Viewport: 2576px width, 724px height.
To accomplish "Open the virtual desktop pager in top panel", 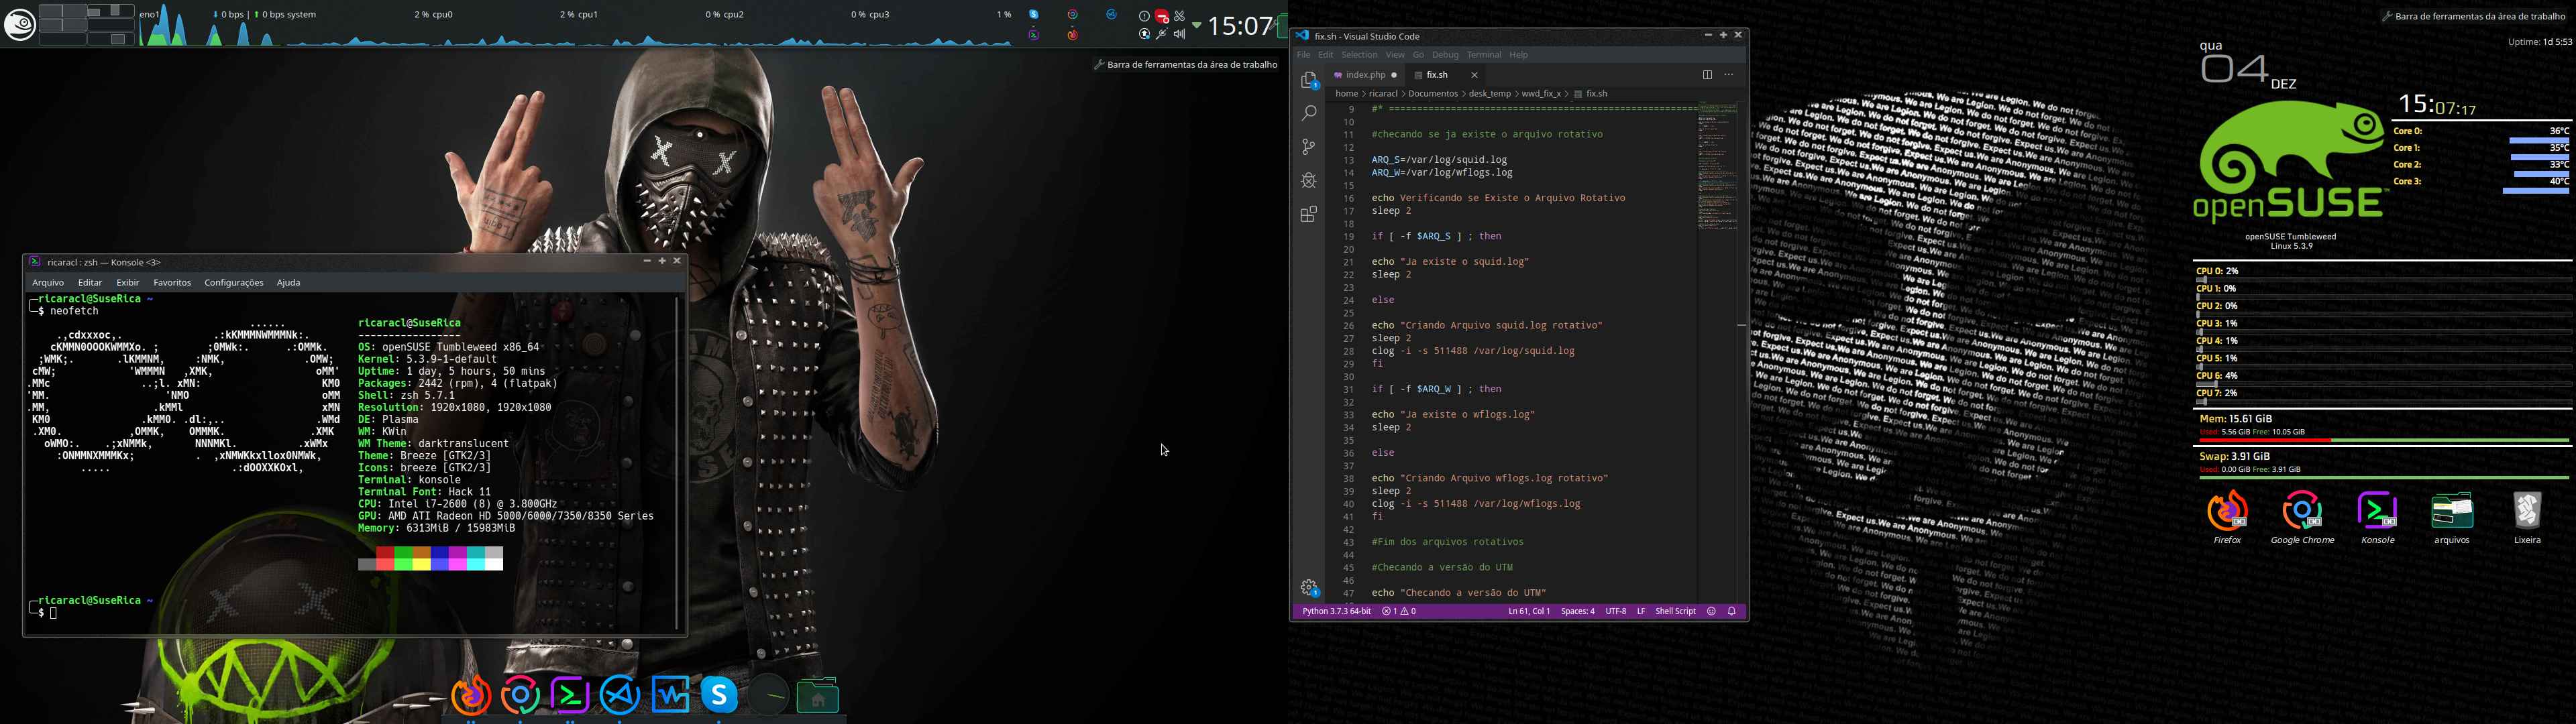I will tap(86, 25).
